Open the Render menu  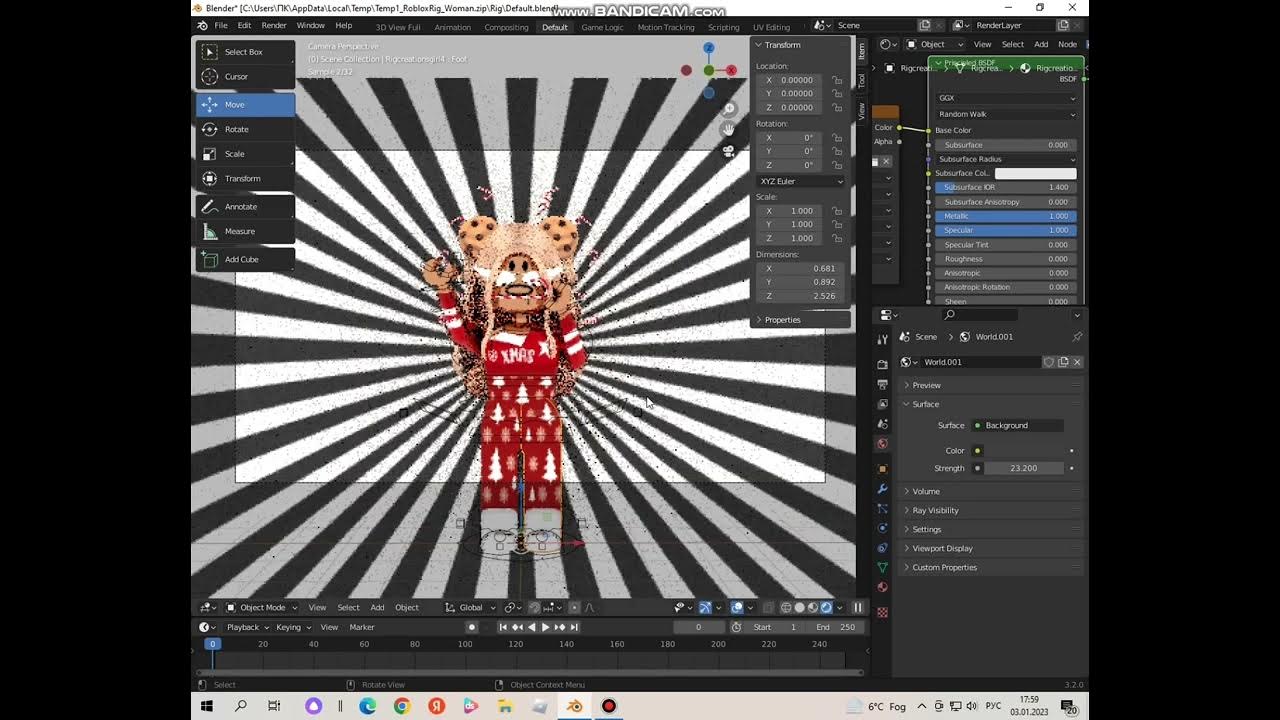click(x=273, y=25)
